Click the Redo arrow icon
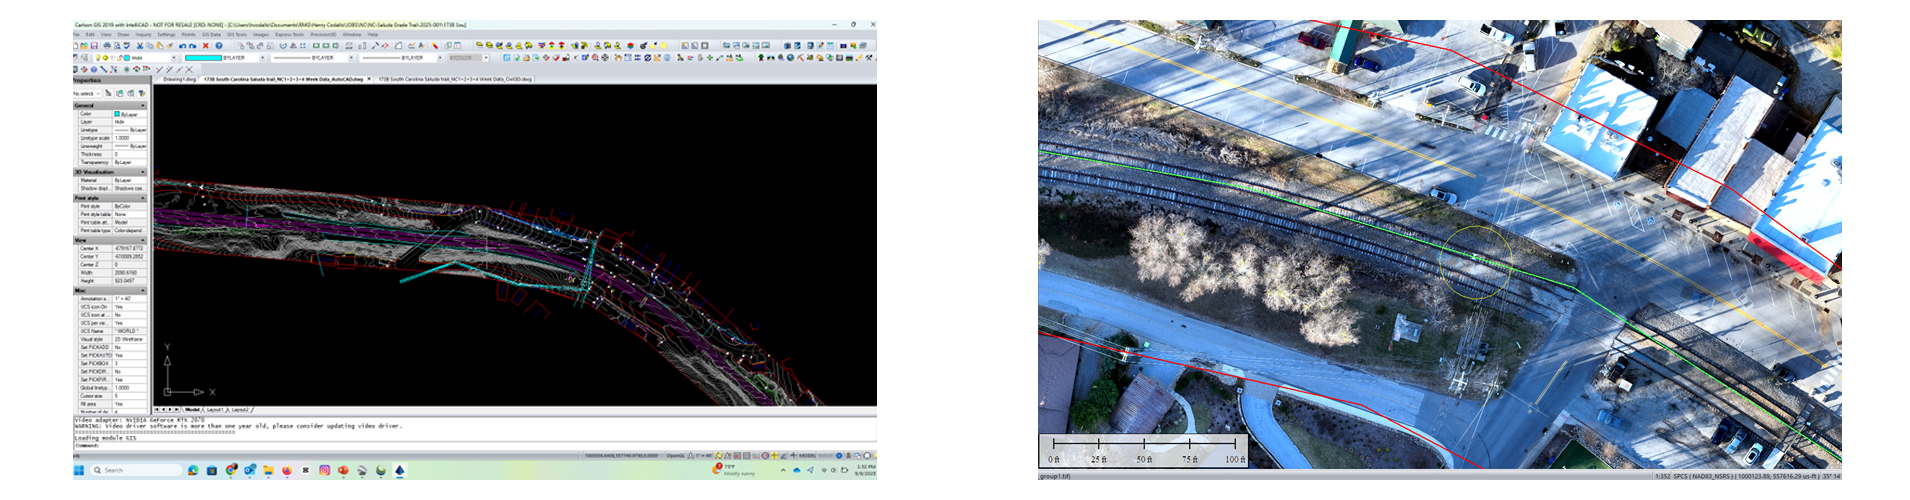The width and height of the screenshot is (1910, 500). click(x=193, y=46)
